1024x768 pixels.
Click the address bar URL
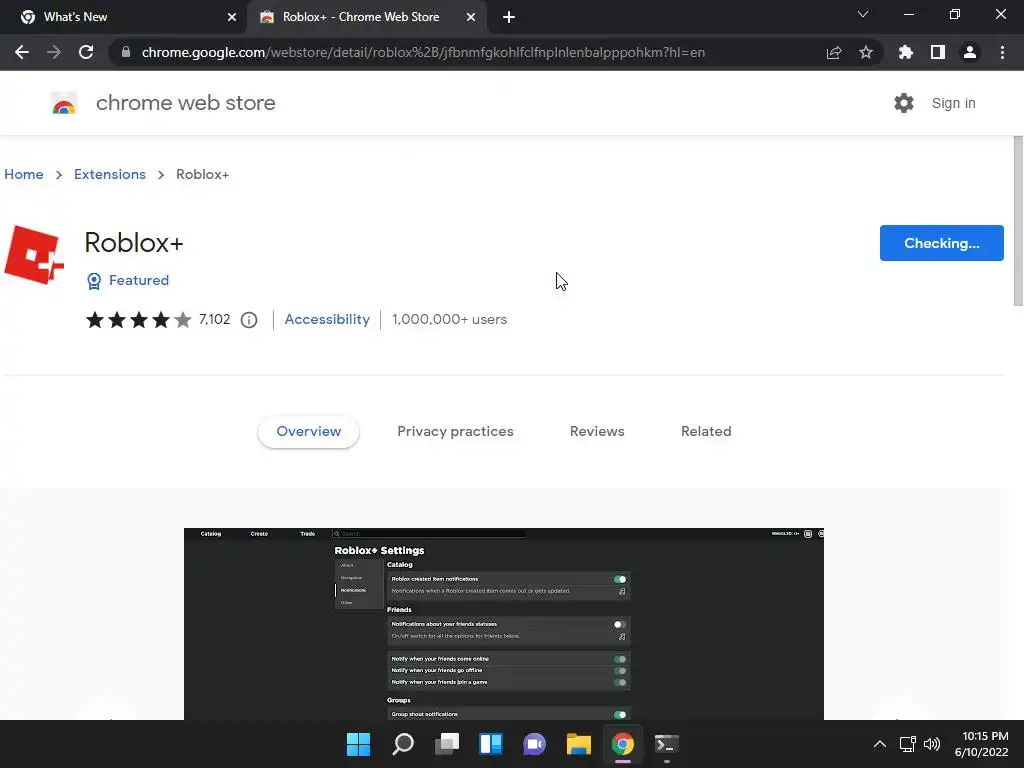[x=423, y=52]
